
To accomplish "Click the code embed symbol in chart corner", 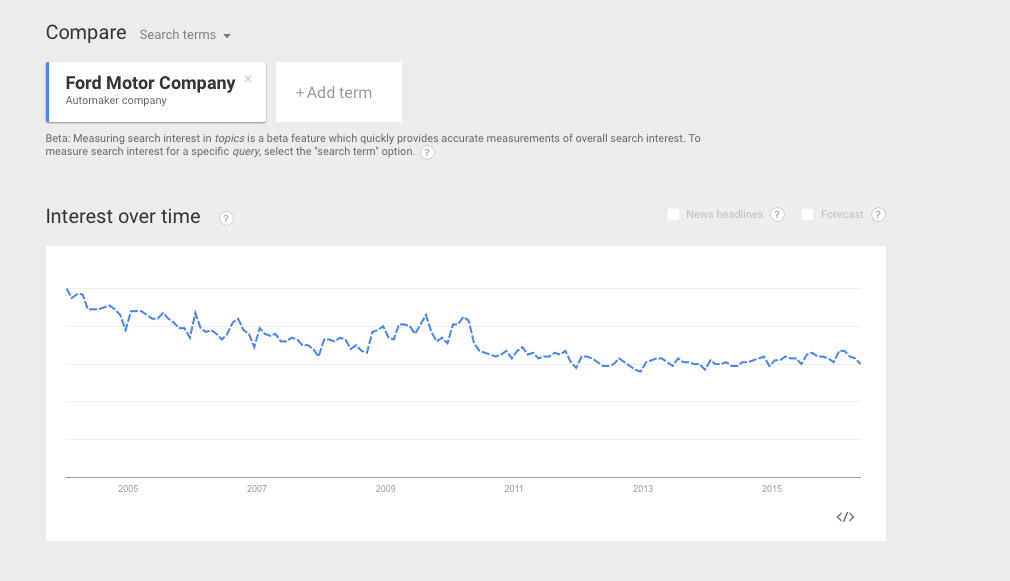I will (x=845, y=517).
